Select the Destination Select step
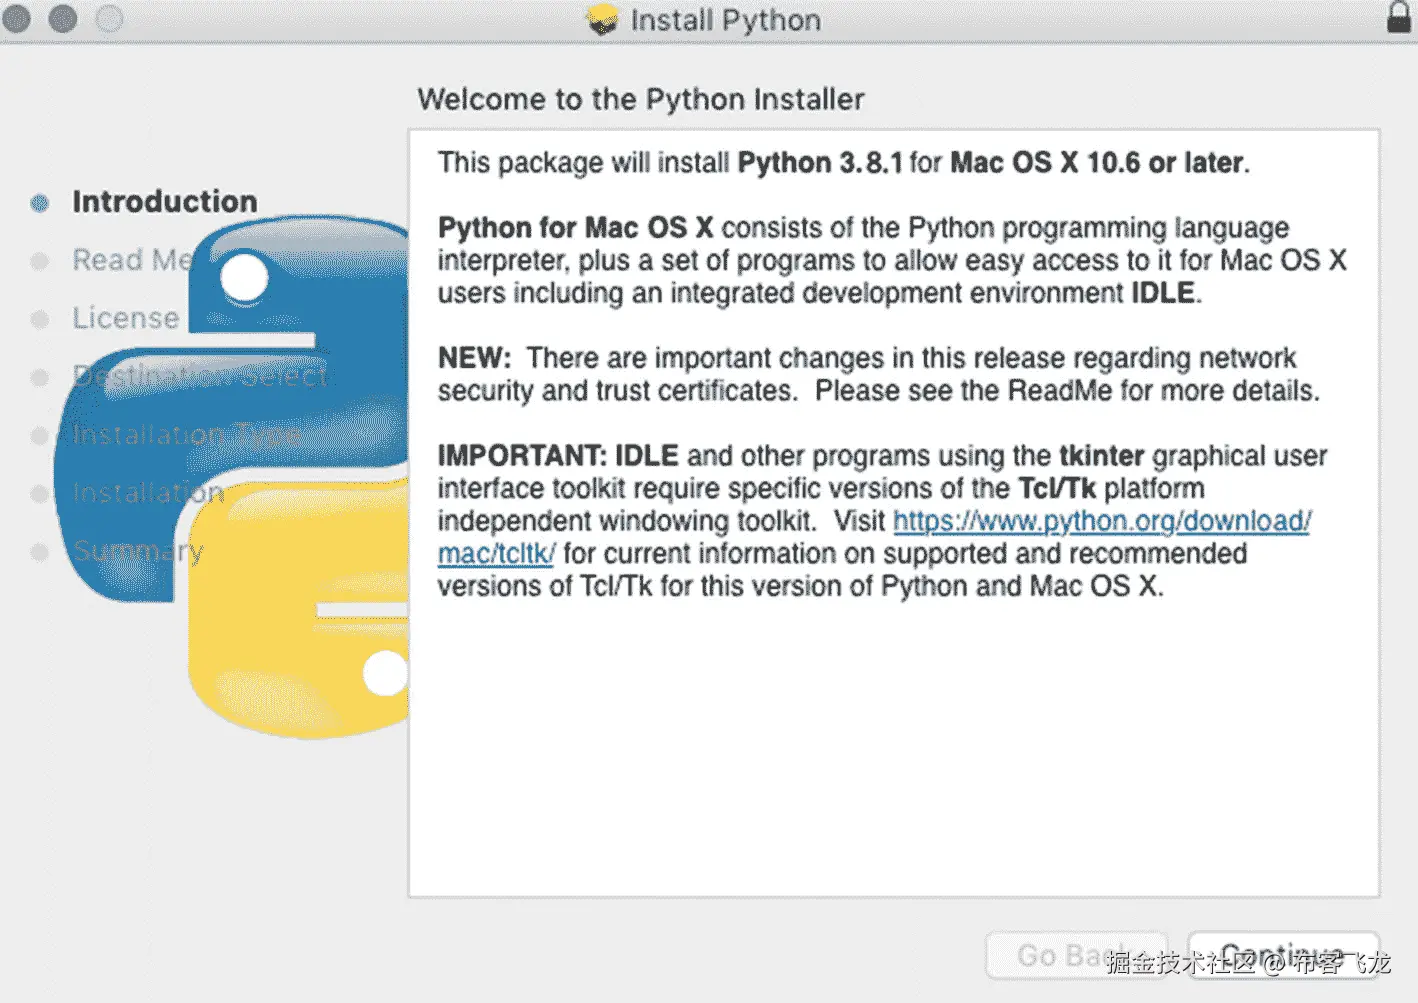This screenshot has height=1003, width=1418. (199, 377)
